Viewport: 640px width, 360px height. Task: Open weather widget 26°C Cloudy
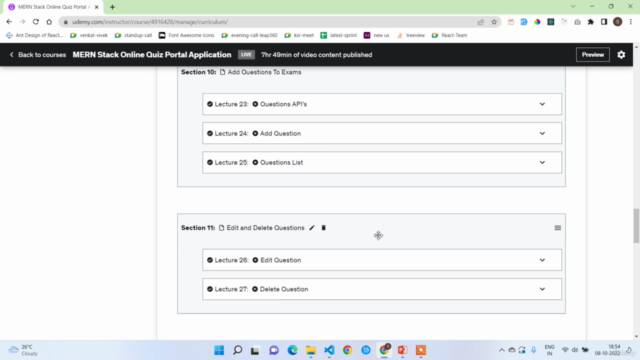pyautogui.click(x=24, y=350)
